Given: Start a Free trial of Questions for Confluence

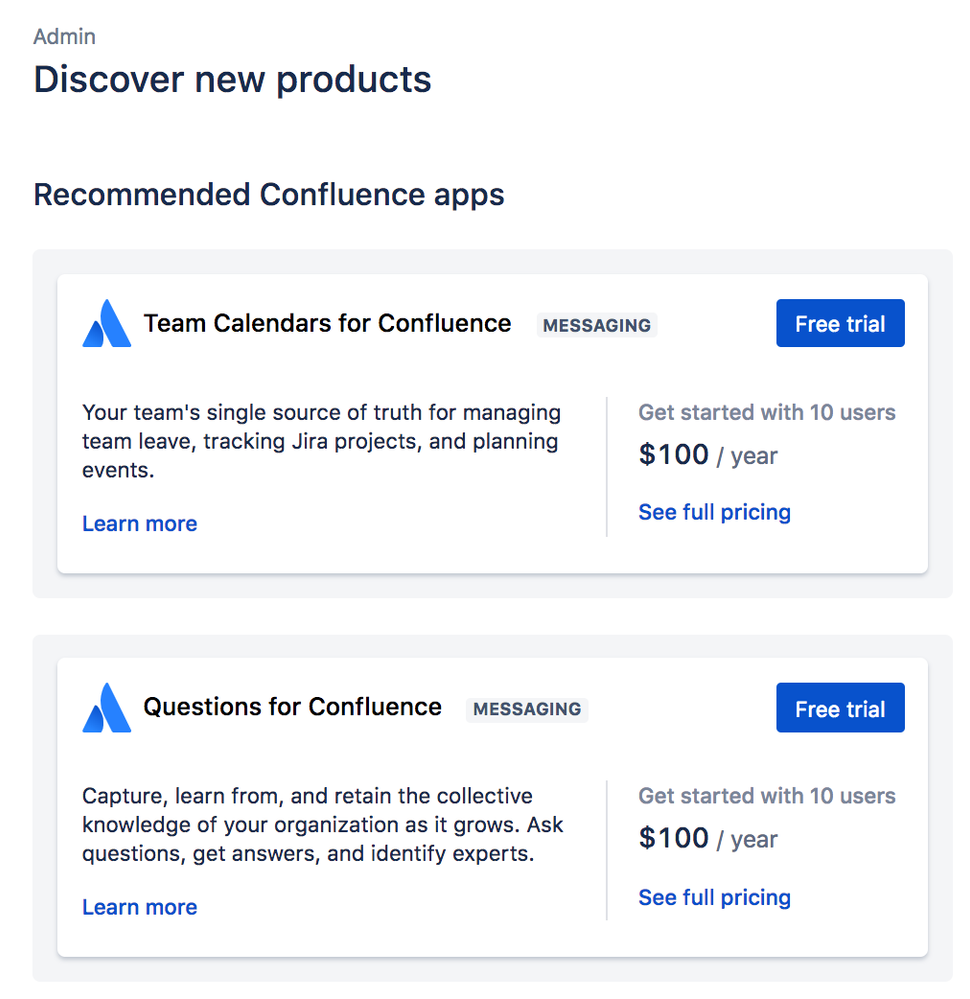Looking at the screenshot, I should tap(839, 707).
